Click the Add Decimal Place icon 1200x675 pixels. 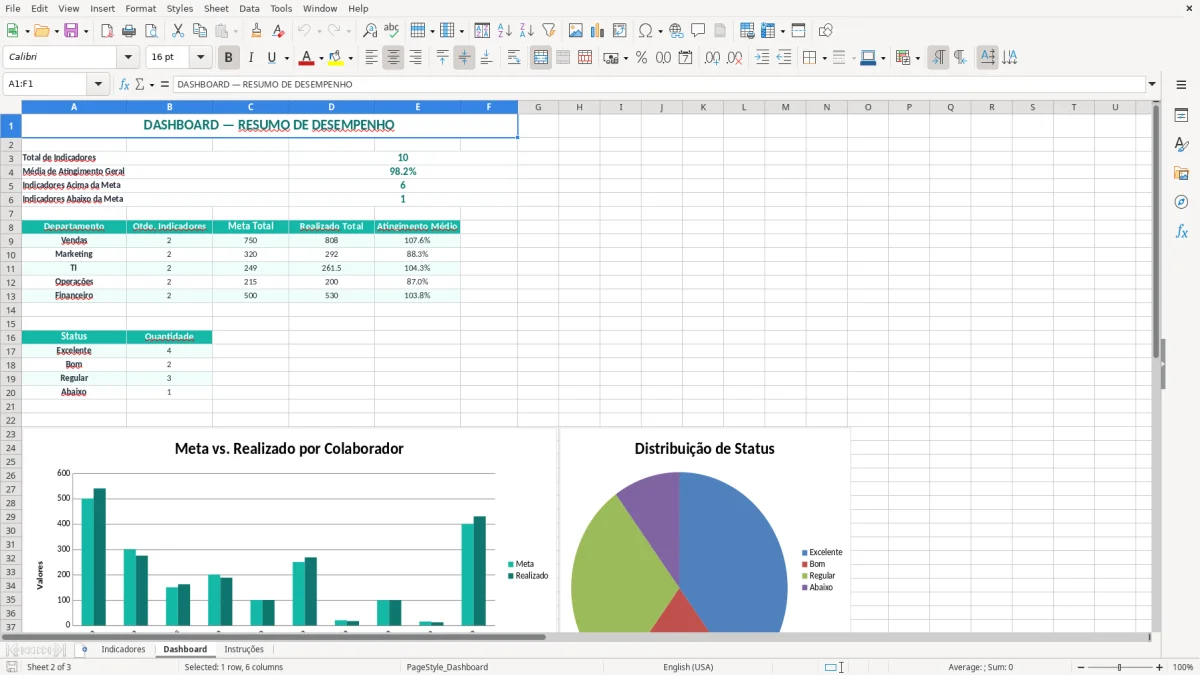712,58
